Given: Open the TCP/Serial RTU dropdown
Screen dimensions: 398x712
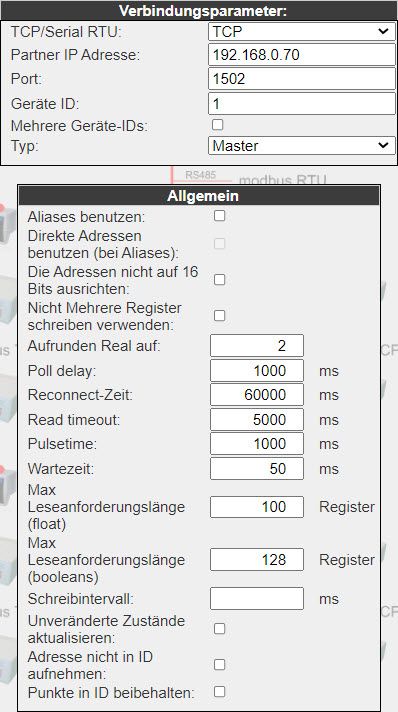Looking at the screenshot, I should pos(302,31).
